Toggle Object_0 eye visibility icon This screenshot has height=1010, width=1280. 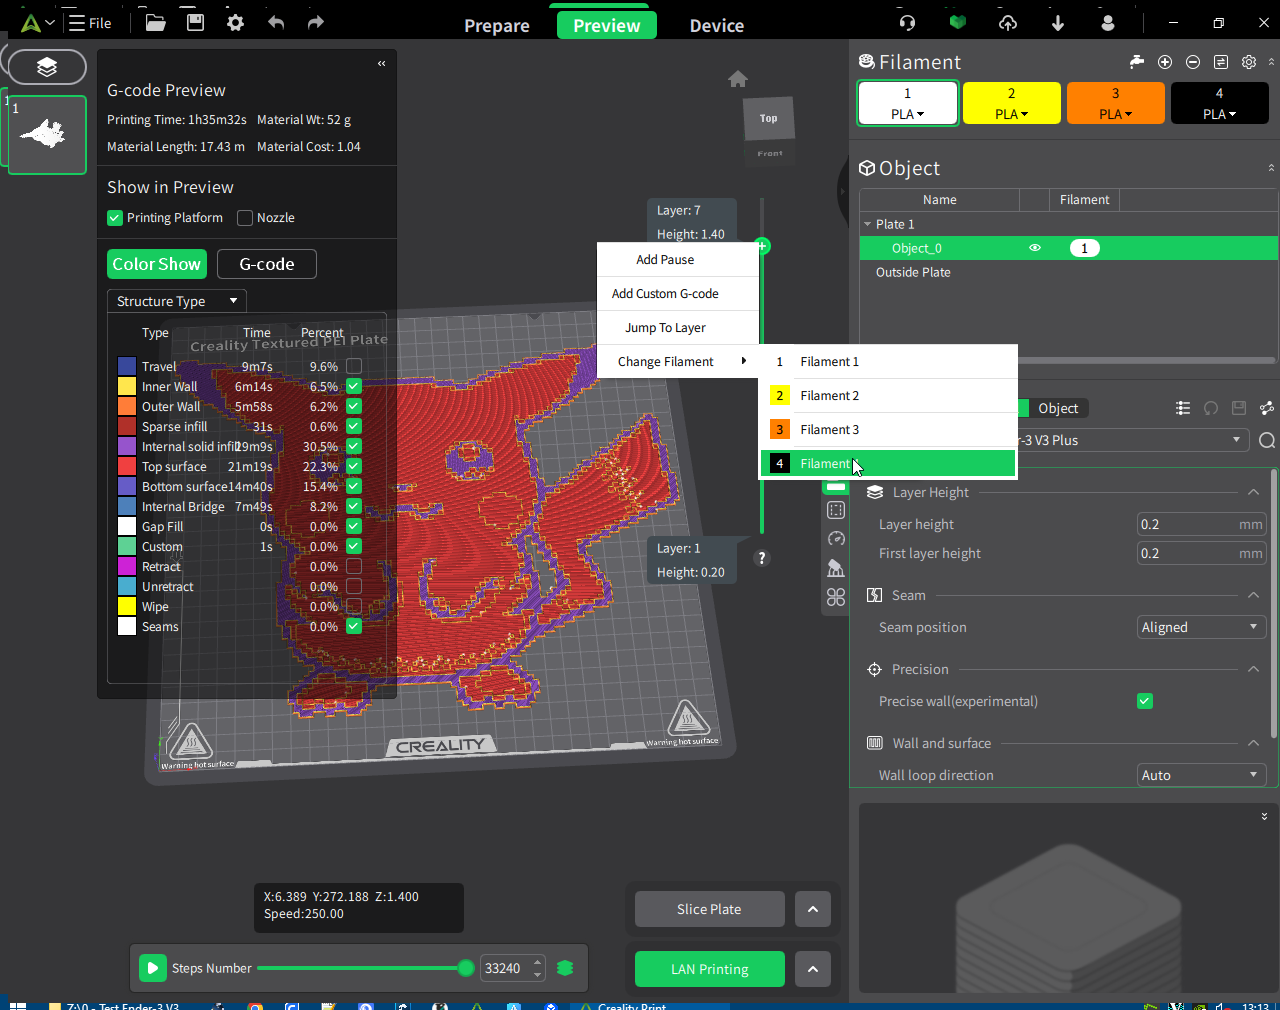pos(1035,248)
